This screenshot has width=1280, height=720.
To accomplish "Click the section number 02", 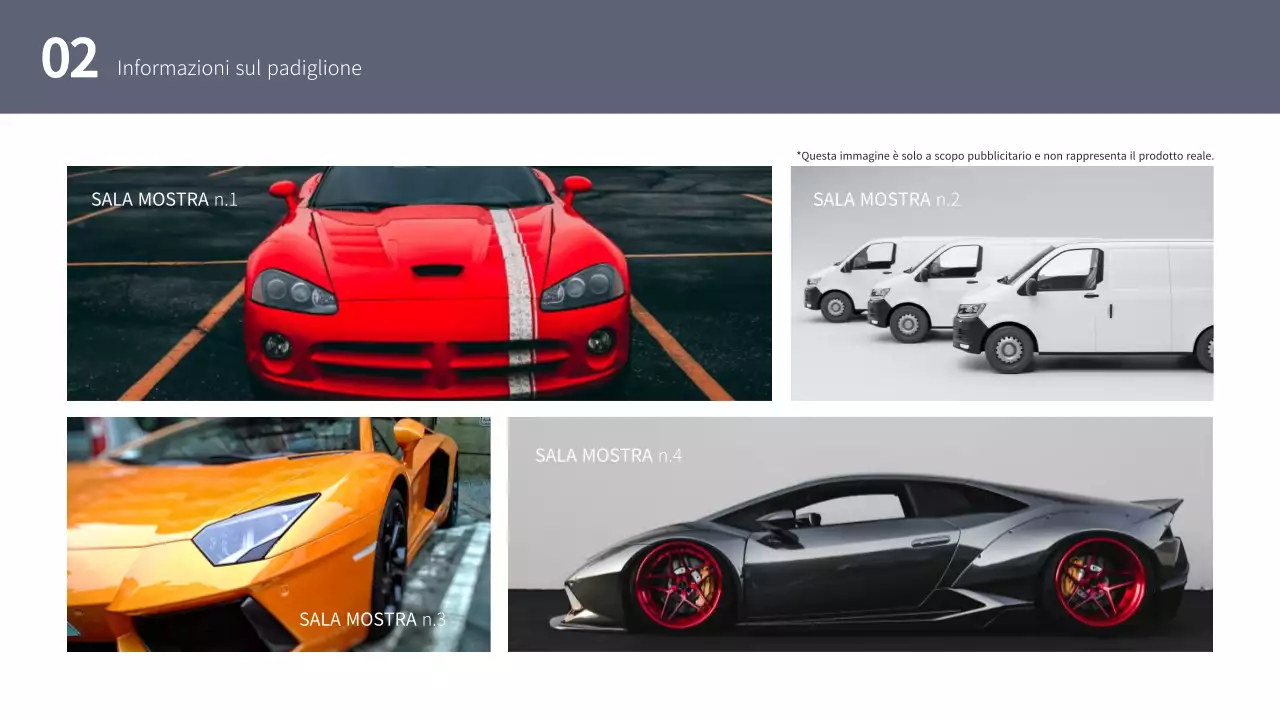I will click(70, 57).
